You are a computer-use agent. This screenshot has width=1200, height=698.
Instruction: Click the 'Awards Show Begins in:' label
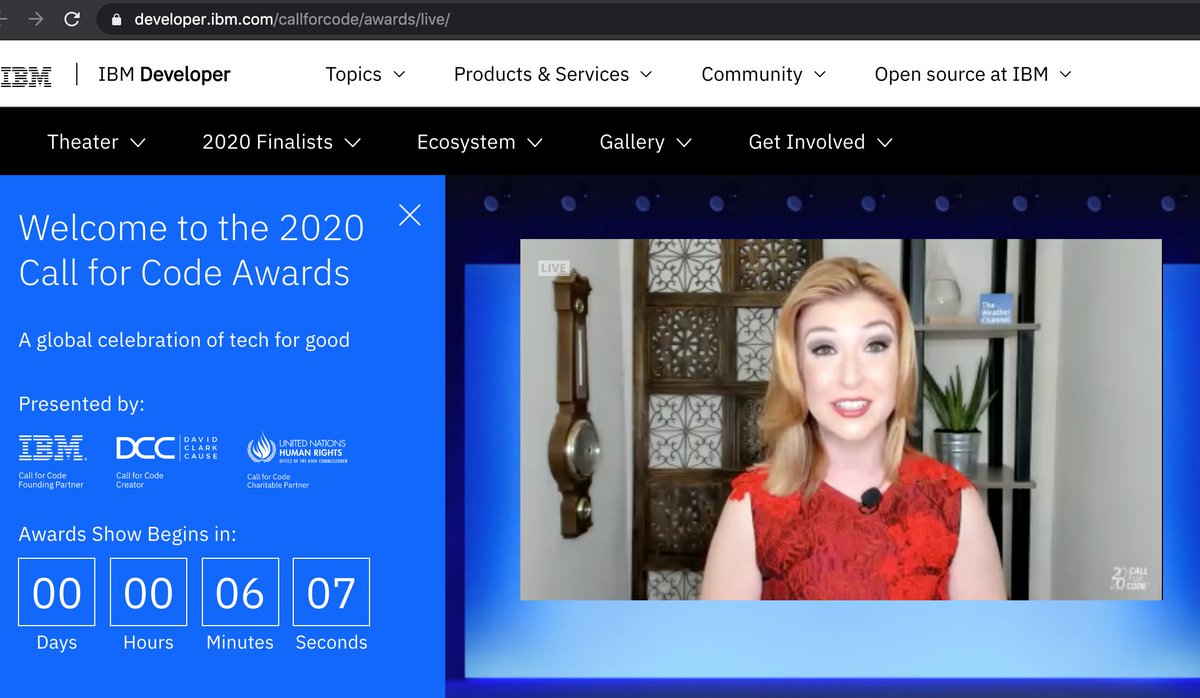128,534
